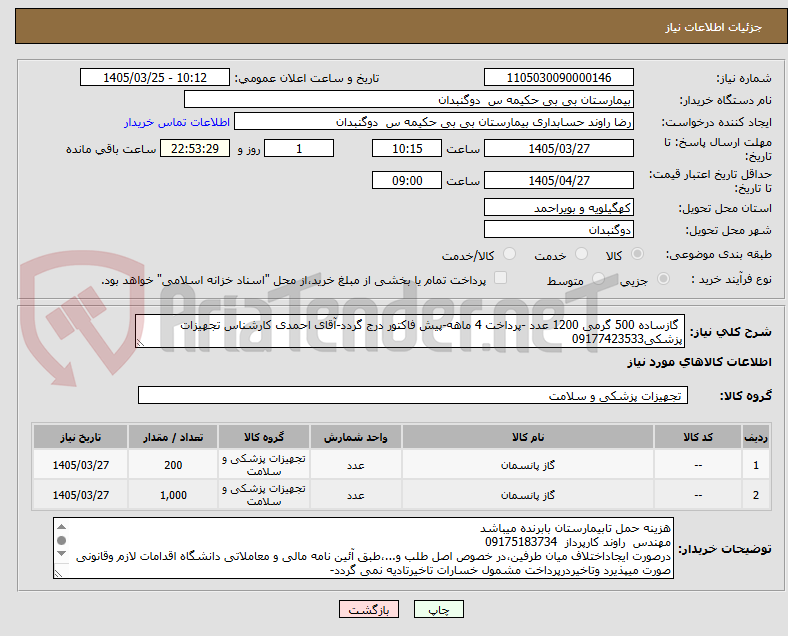This screenshot has width=788, height=636.
Task: Click the remaining days field showing 1
Action: click(299, 148)
